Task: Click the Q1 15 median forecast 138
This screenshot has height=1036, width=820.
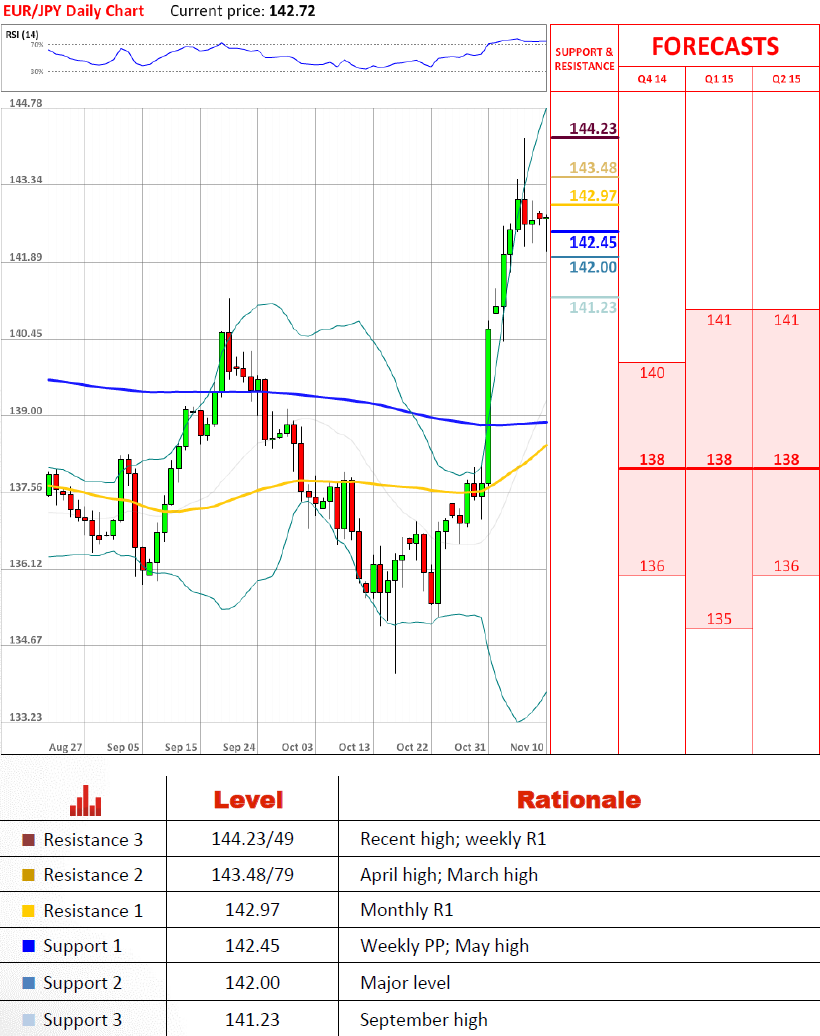Action: click(719, 459)
